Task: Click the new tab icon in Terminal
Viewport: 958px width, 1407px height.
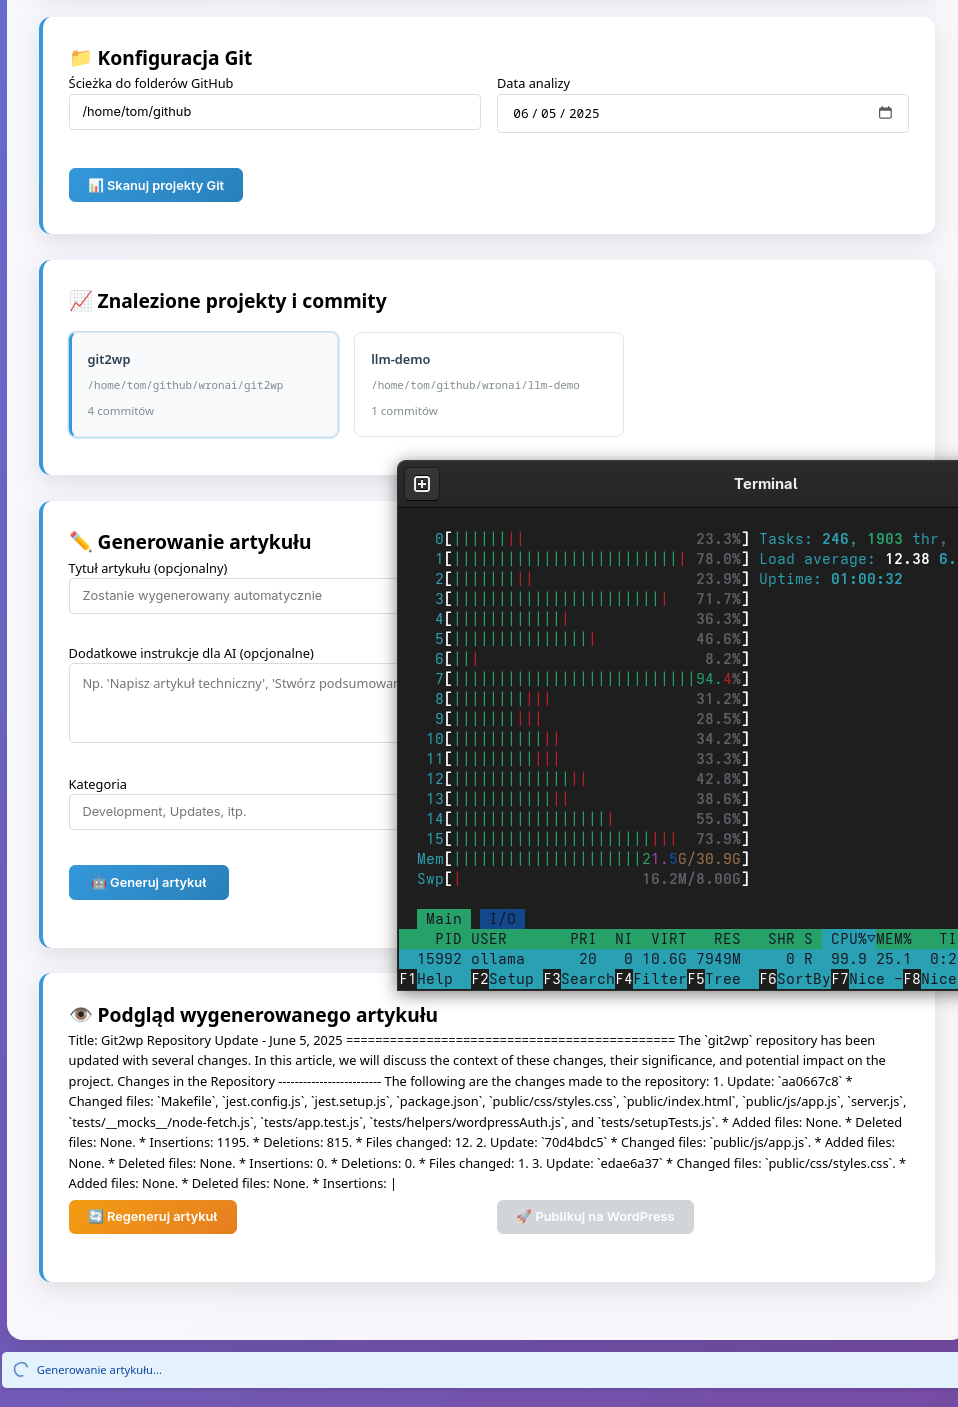Action: (422, 484)
